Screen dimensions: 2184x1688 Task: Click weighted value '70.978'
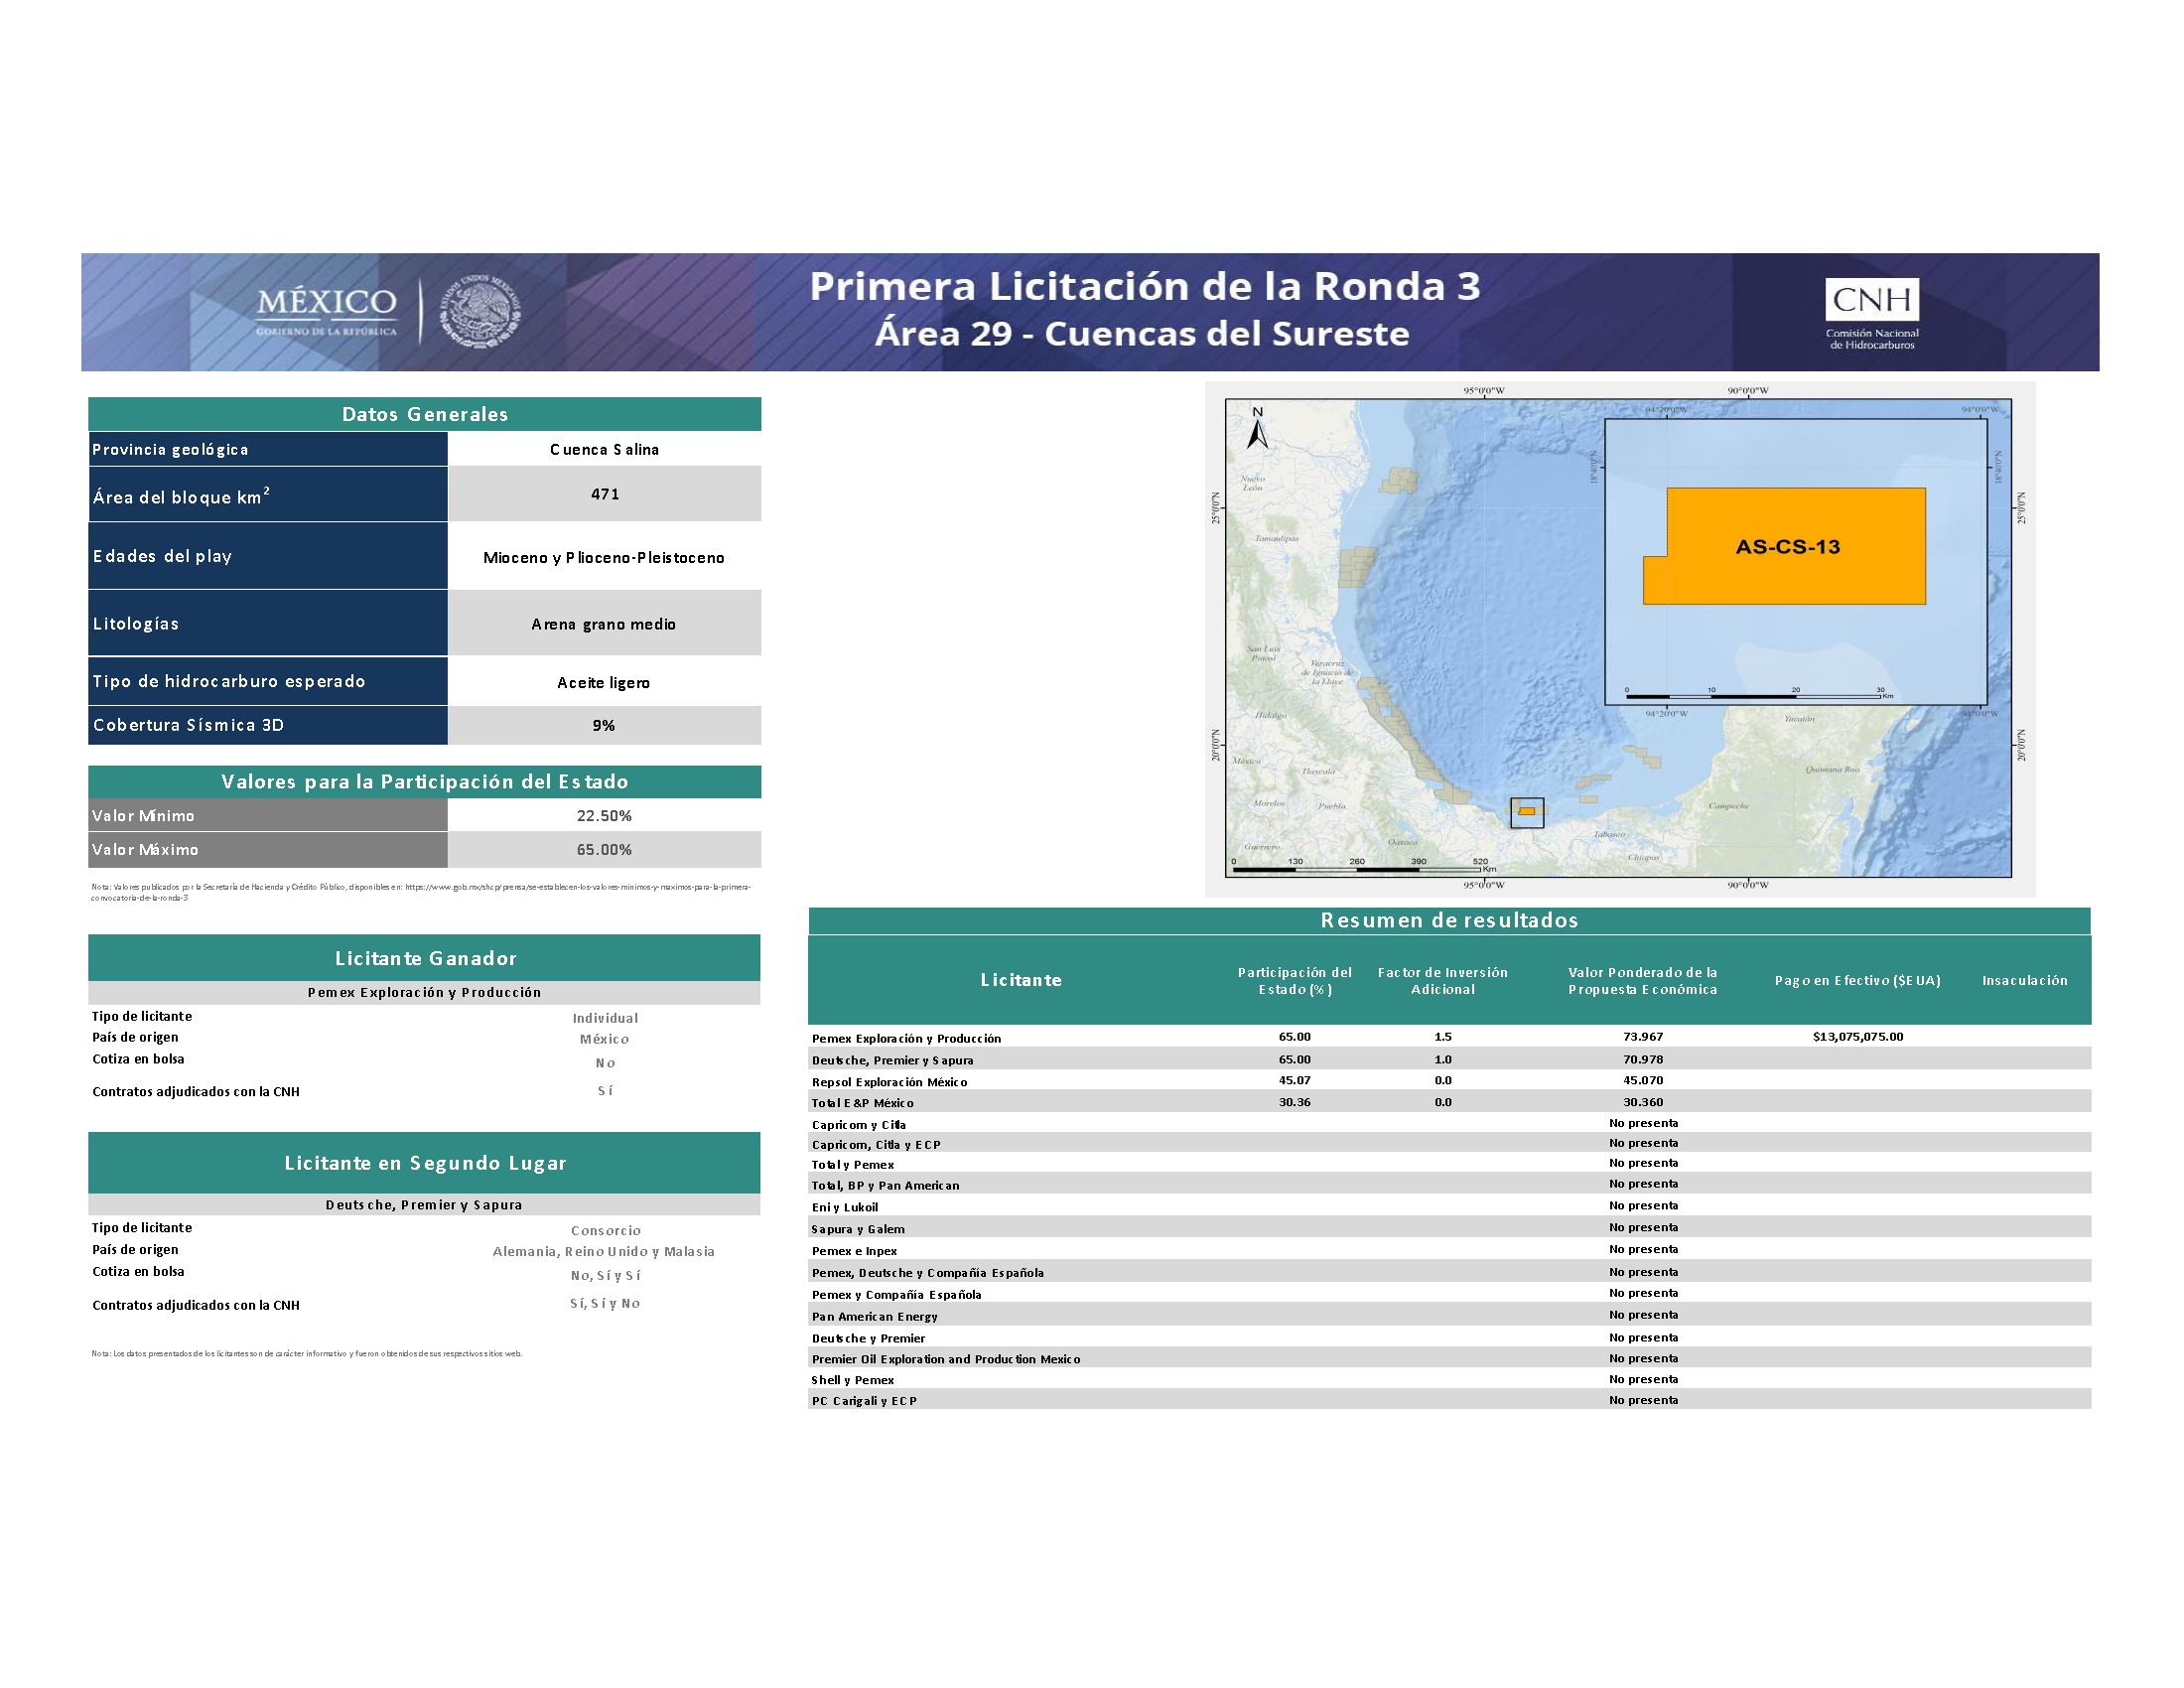[x=1643, y=1059]
